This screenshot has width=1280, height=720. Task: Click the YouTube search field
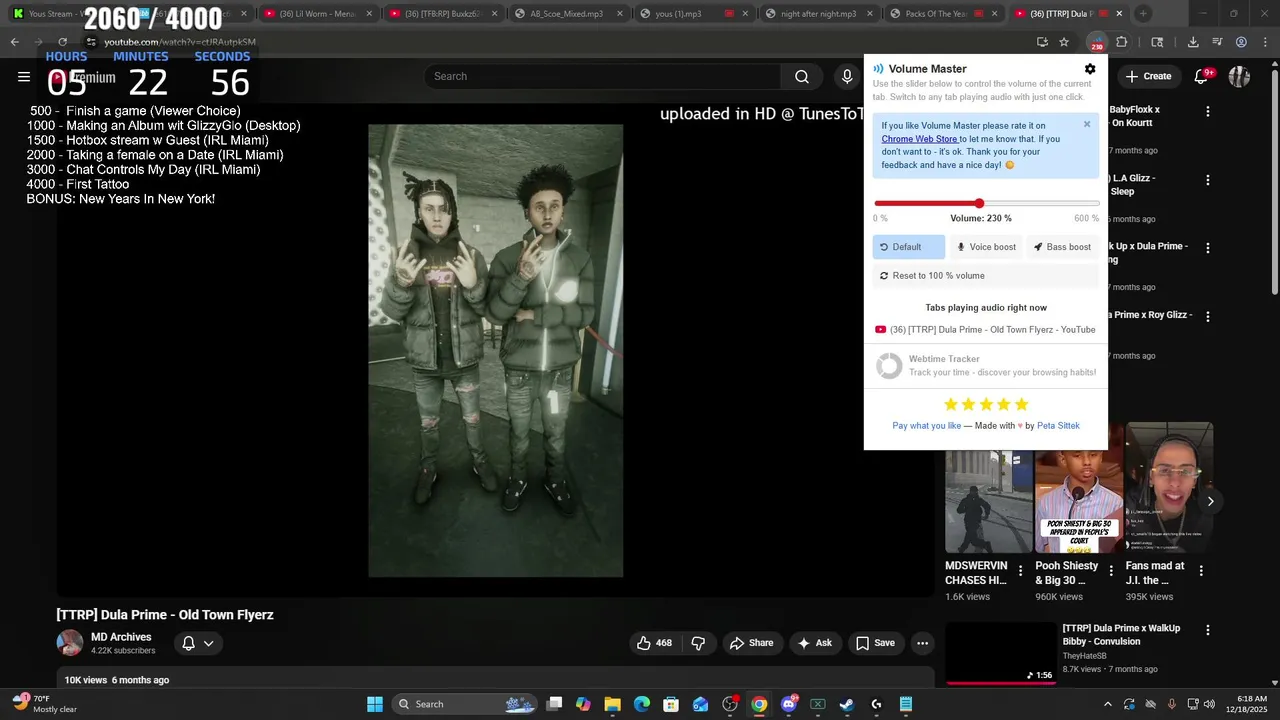click(x=603, y=76)
